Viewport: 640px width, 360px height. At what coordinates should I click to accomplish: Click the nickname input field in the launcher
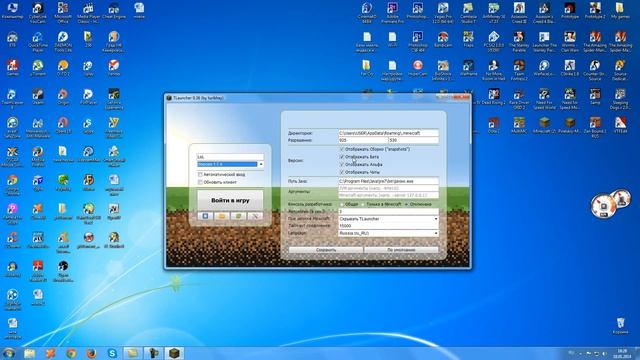[230, 157]
